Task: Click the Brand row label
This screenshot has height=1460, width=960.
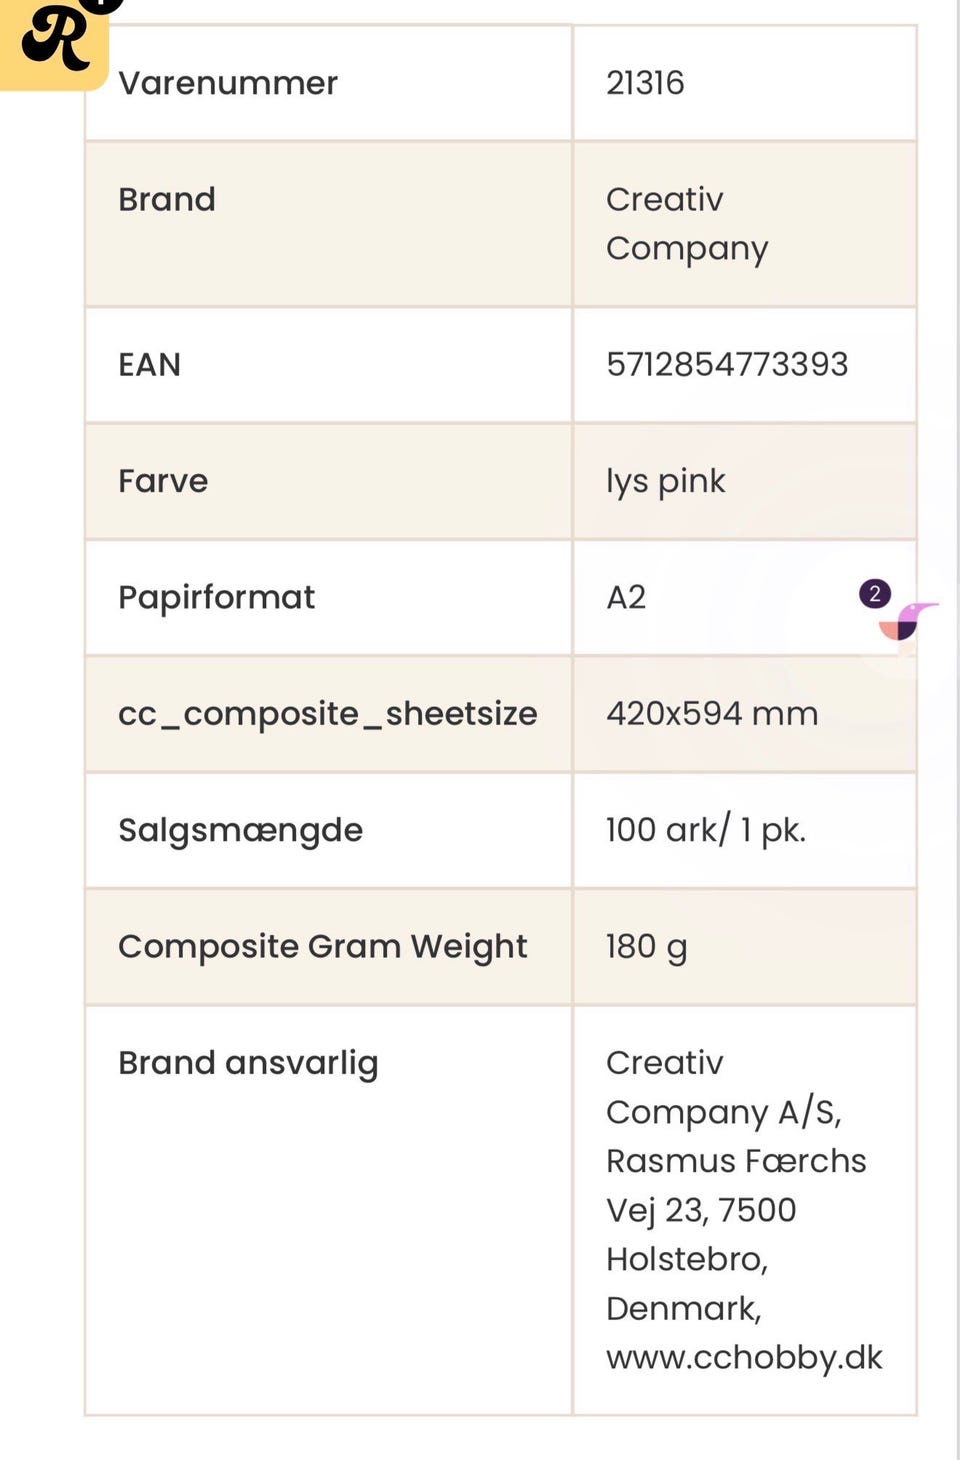Action: pyautogui.click(x=167, y=199)
